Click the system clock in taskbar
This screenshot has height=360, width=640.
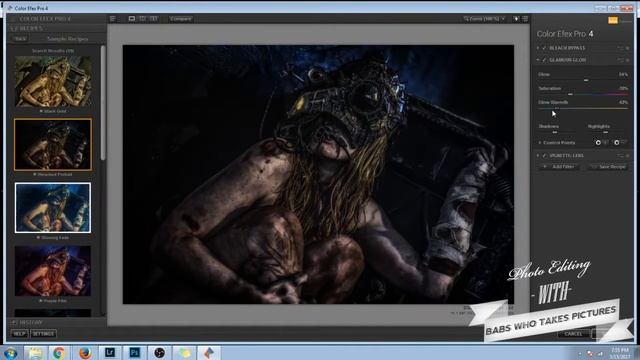click(x=620, y=353)
